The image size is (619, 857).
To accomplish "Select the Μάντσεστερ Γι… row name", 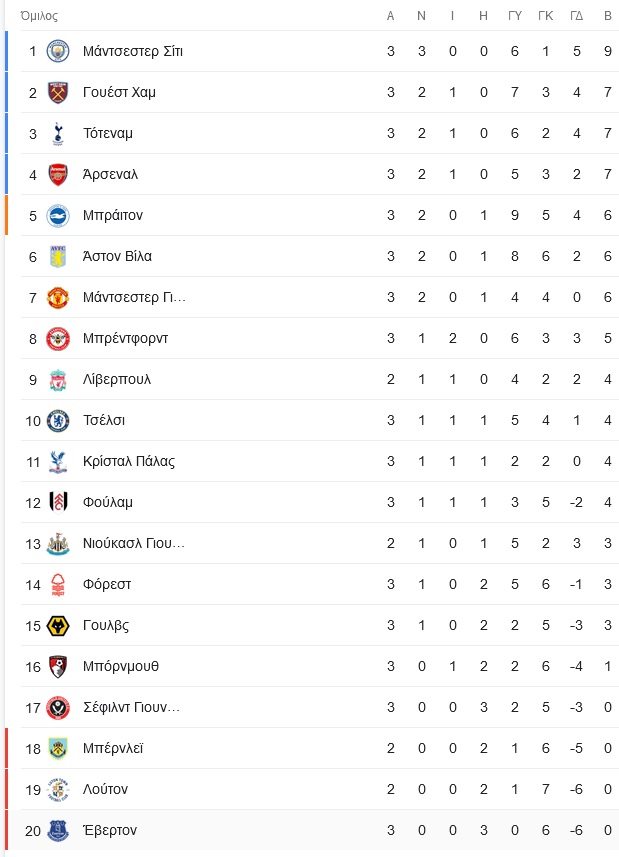I will click(134, 297).
